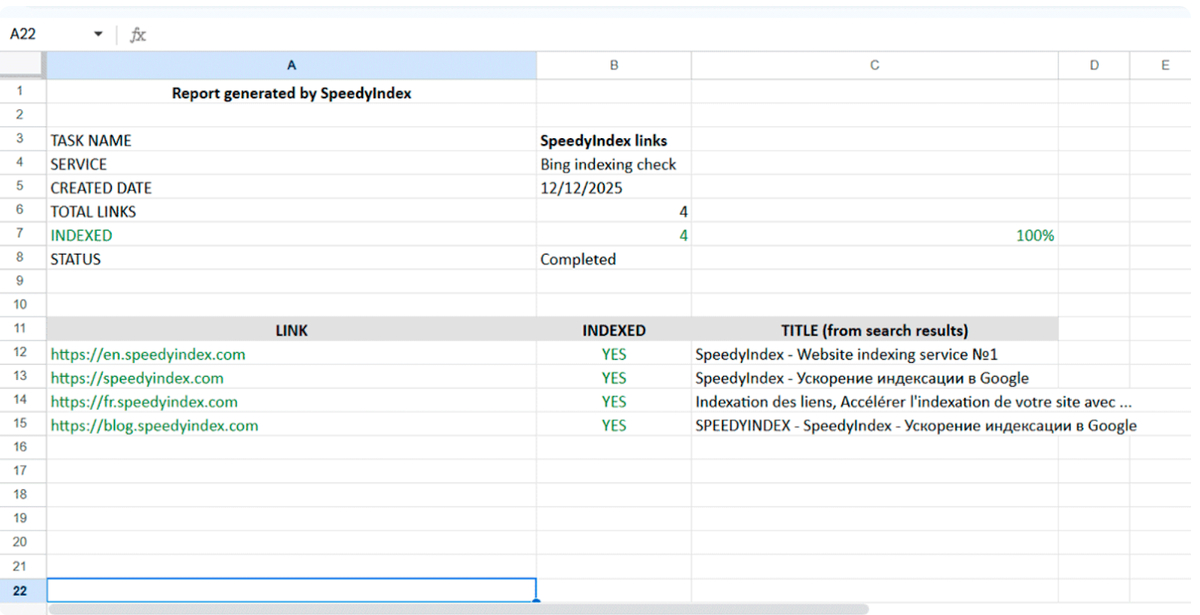Click the 'STATUS' cell
Screen dimensions: 1200x615
[291, 259]
